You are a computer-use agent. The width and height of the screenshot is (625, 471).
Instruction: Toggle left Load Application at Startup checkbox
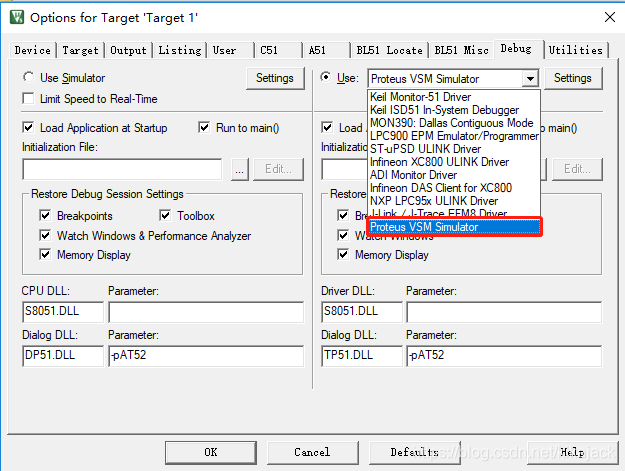click(28, 128)
